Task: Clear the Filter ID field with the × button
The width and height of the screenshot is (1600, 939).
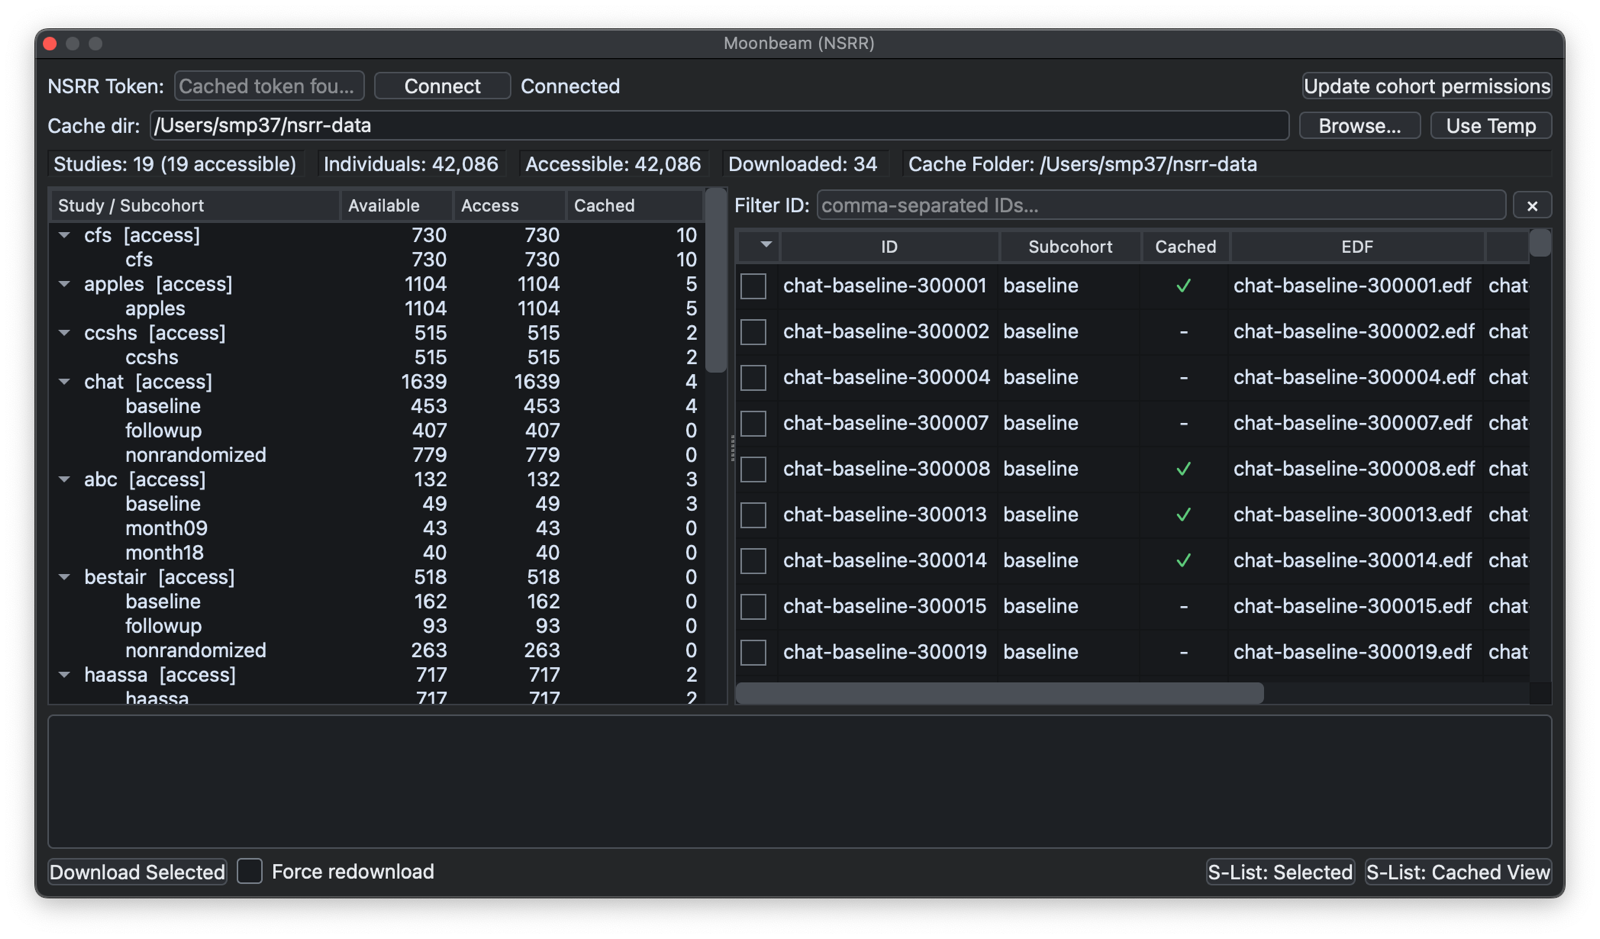Action: pyautogui.click(x=1532, y=206)
